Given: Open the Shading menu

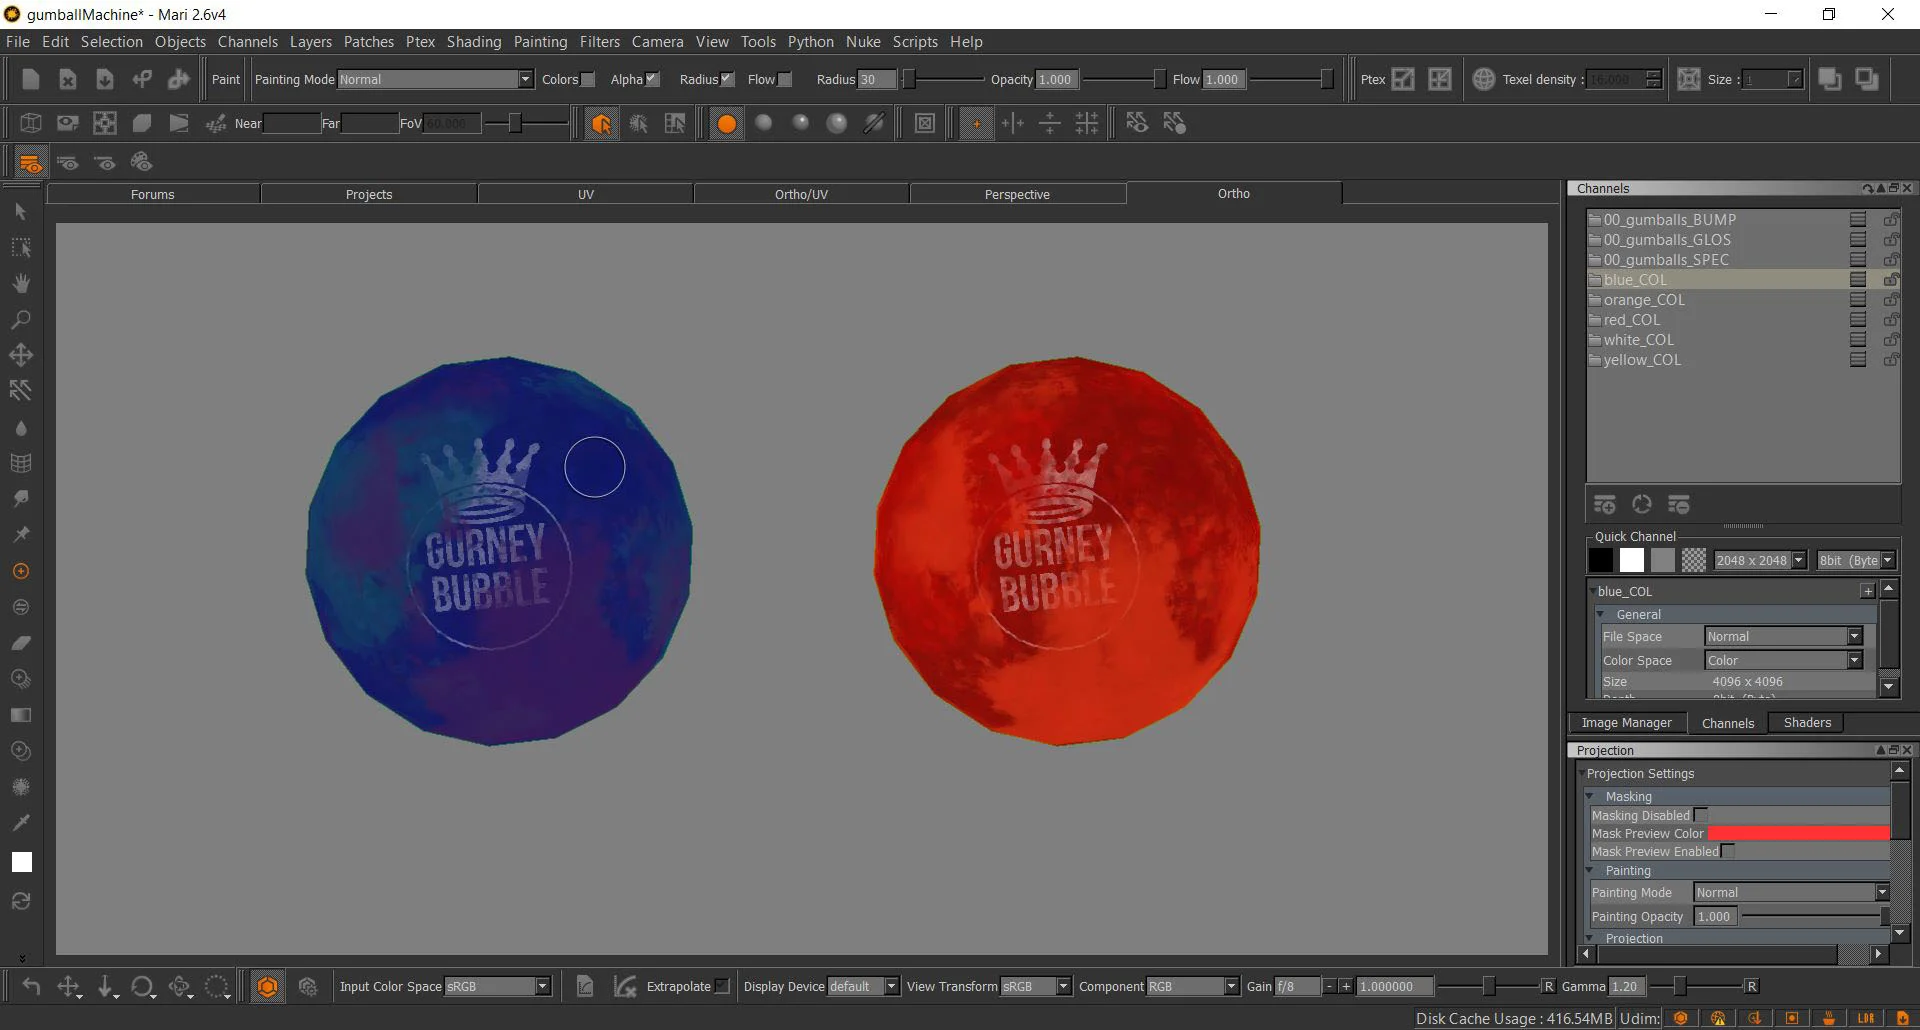Looking at the screenshot, I should (x=473, y=41).
